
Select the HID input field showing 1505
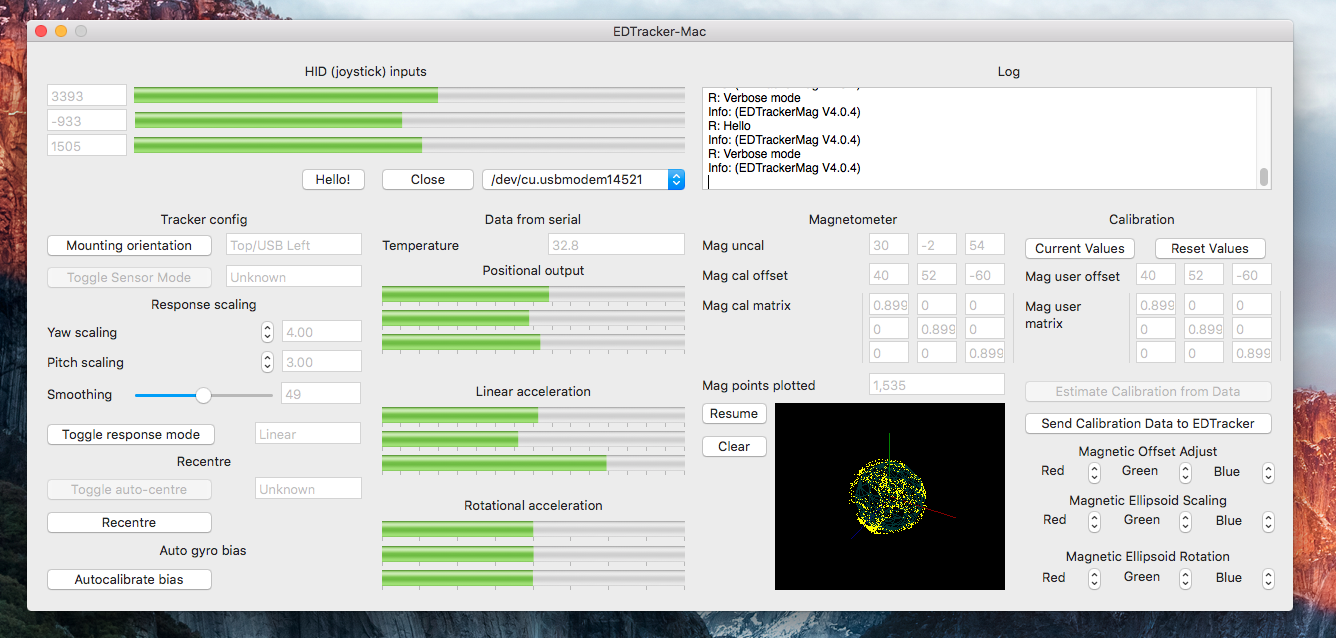click(87, 146)
